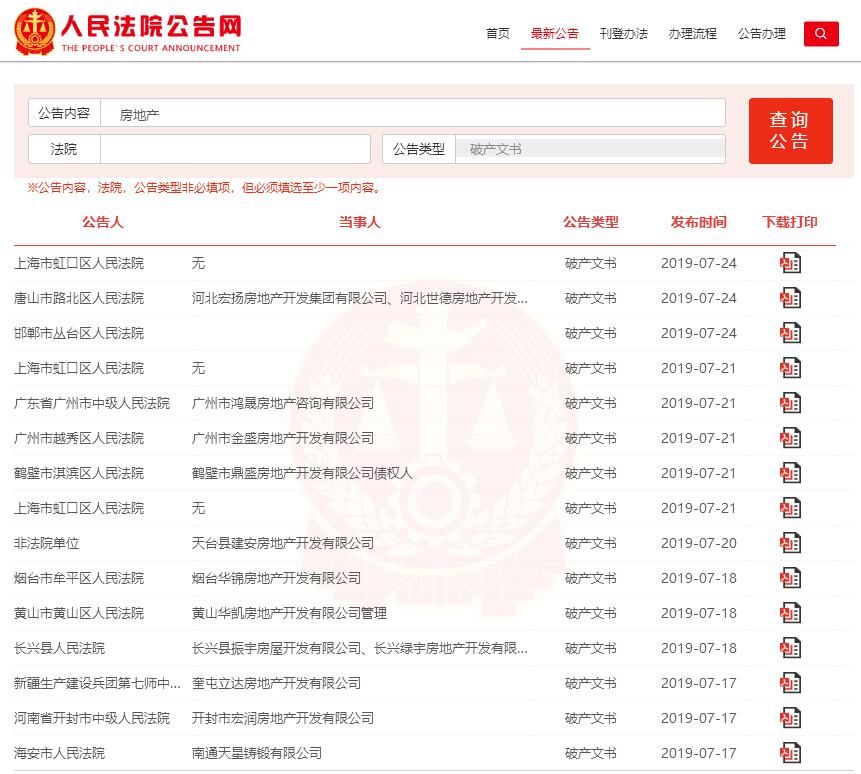Image resolution: width=861 pixels, height=774 pixels.
Task: Click the PDF icon in the 海安市人民法院 row
Action: coord(790,753)
